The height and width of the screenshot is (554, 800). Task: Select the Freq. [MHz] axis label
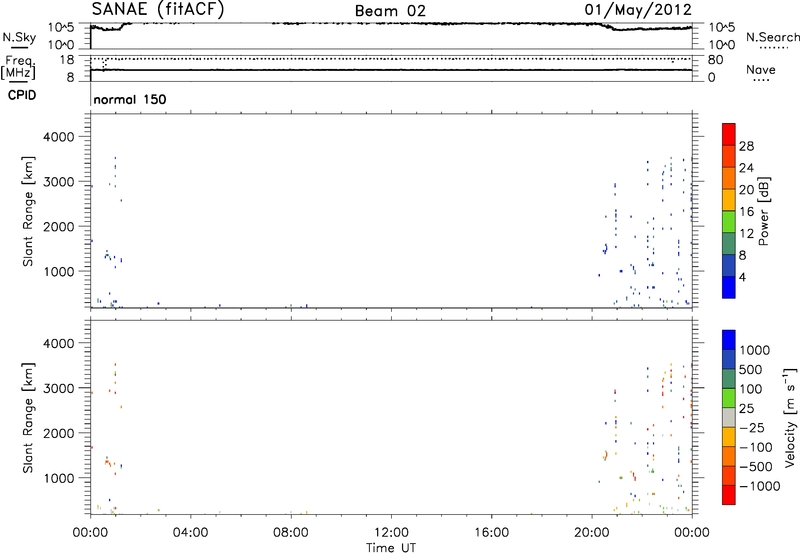pos(19,67)
